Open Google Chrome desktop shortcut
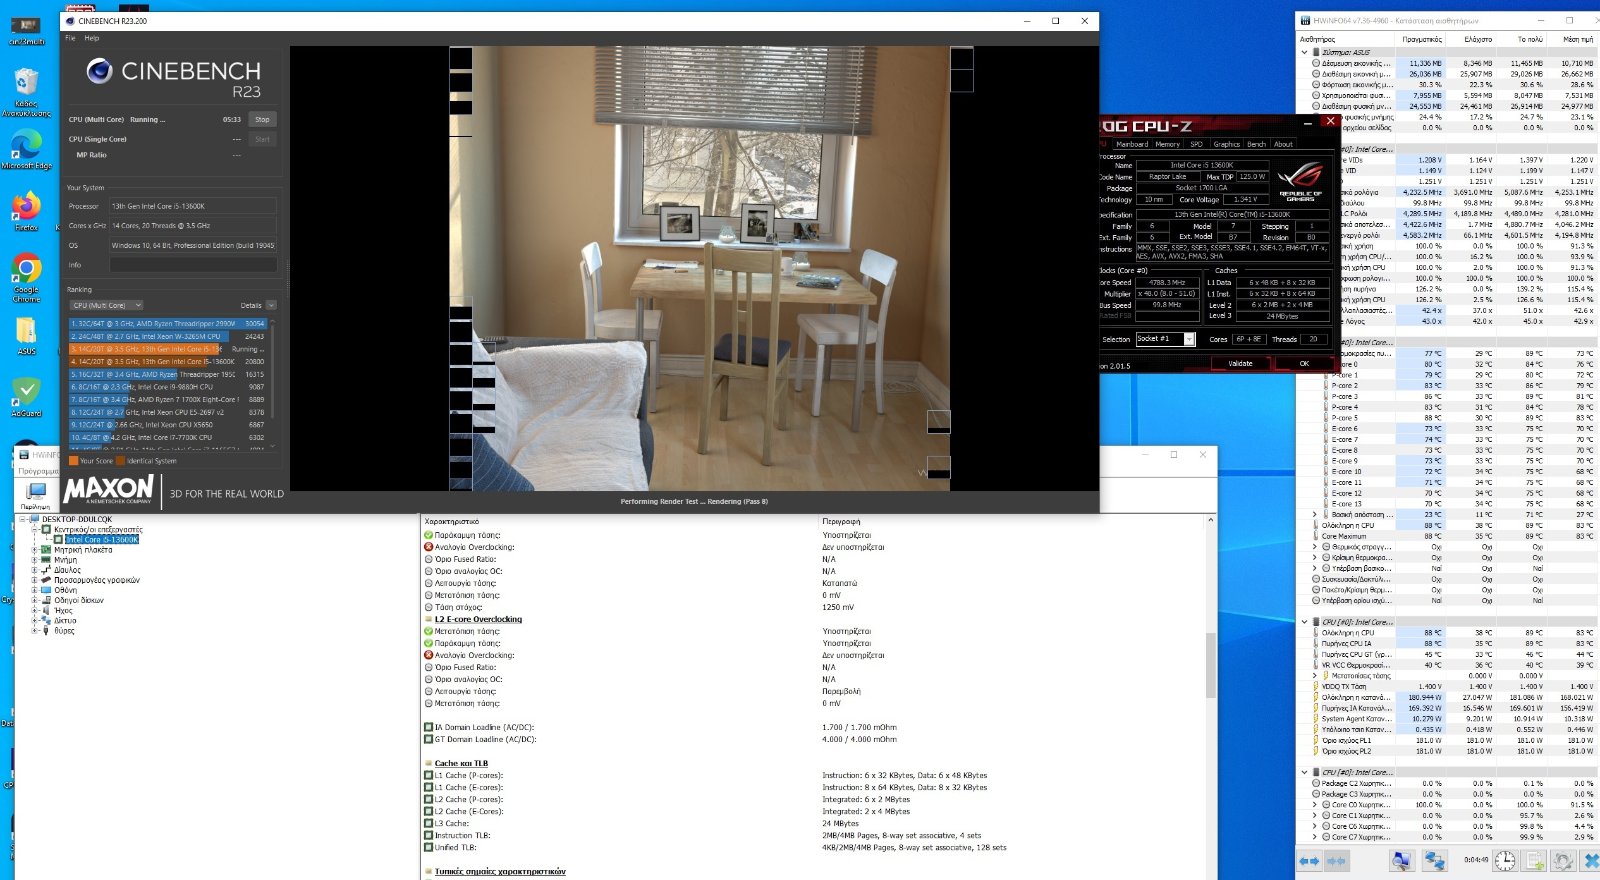Image resolution: width=1600 pixels, height=880 pixels. [x=26, y=277]
